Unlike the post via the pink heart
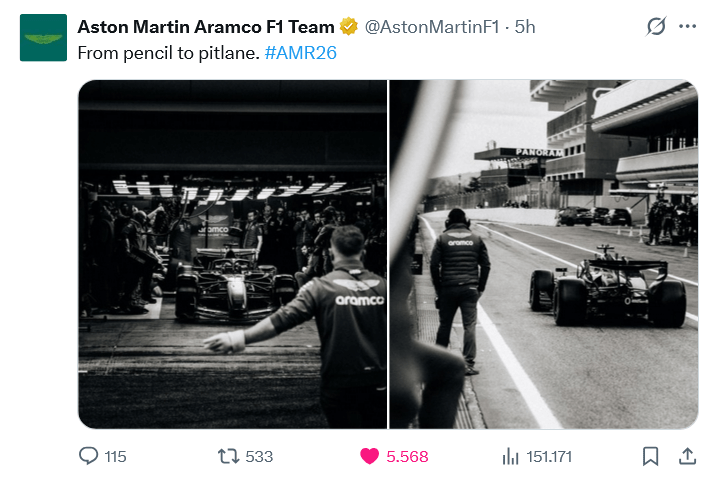Image resolution: width=718 pixels, height=482 pixels. [x=369, y=456]
